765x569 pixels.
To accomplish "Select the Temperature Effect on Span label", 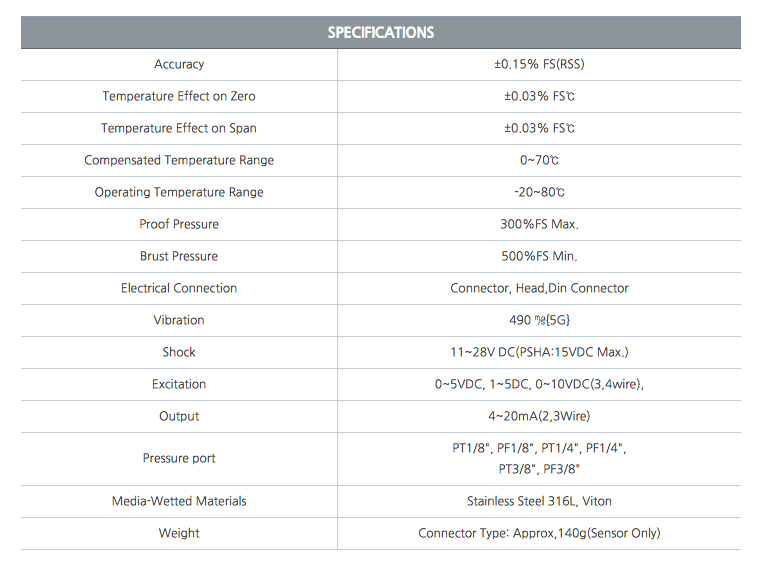I will pos(179,128).
